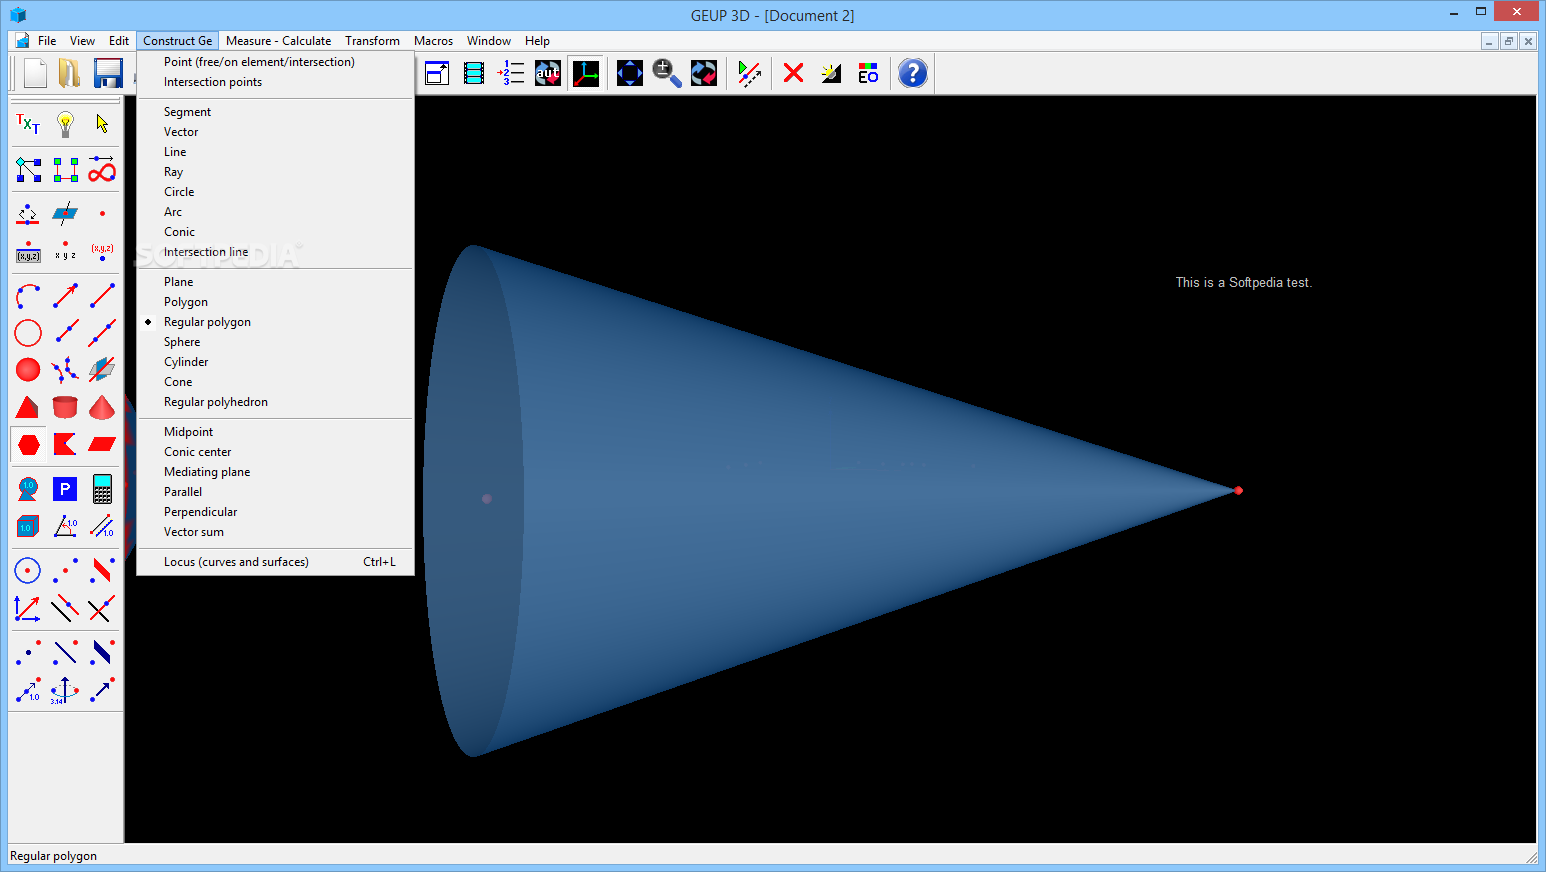This screenshot has width=1546, height=872.
Task: Pick Cone in the Construct menu
Action: pyautogui.click(x=275, y=382)
